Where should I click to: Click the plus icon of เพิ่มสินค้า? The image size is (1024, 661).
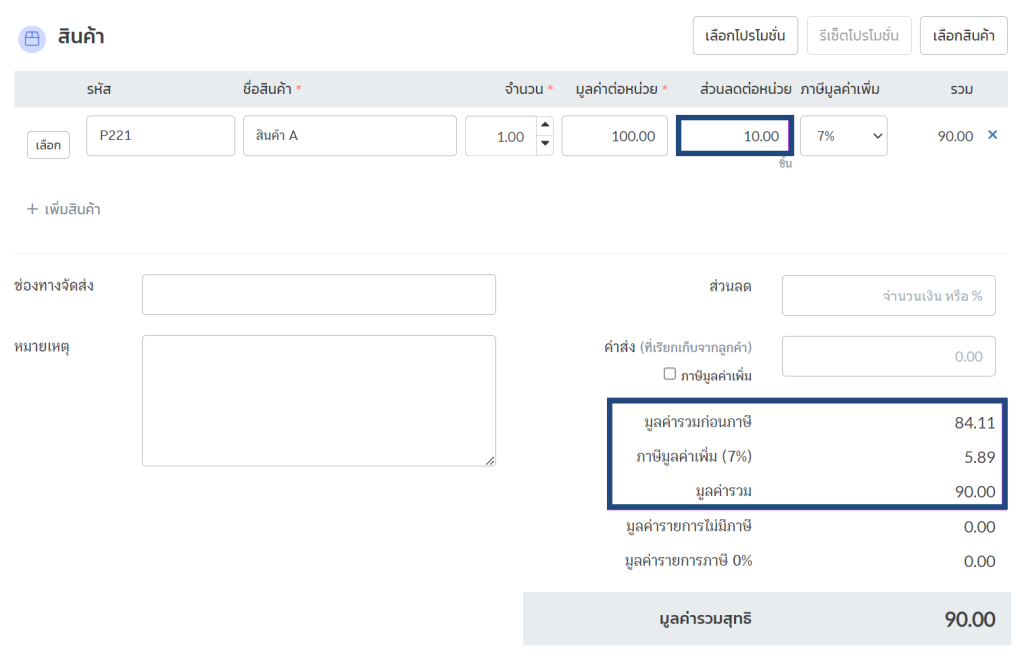[x=32, y=209]
